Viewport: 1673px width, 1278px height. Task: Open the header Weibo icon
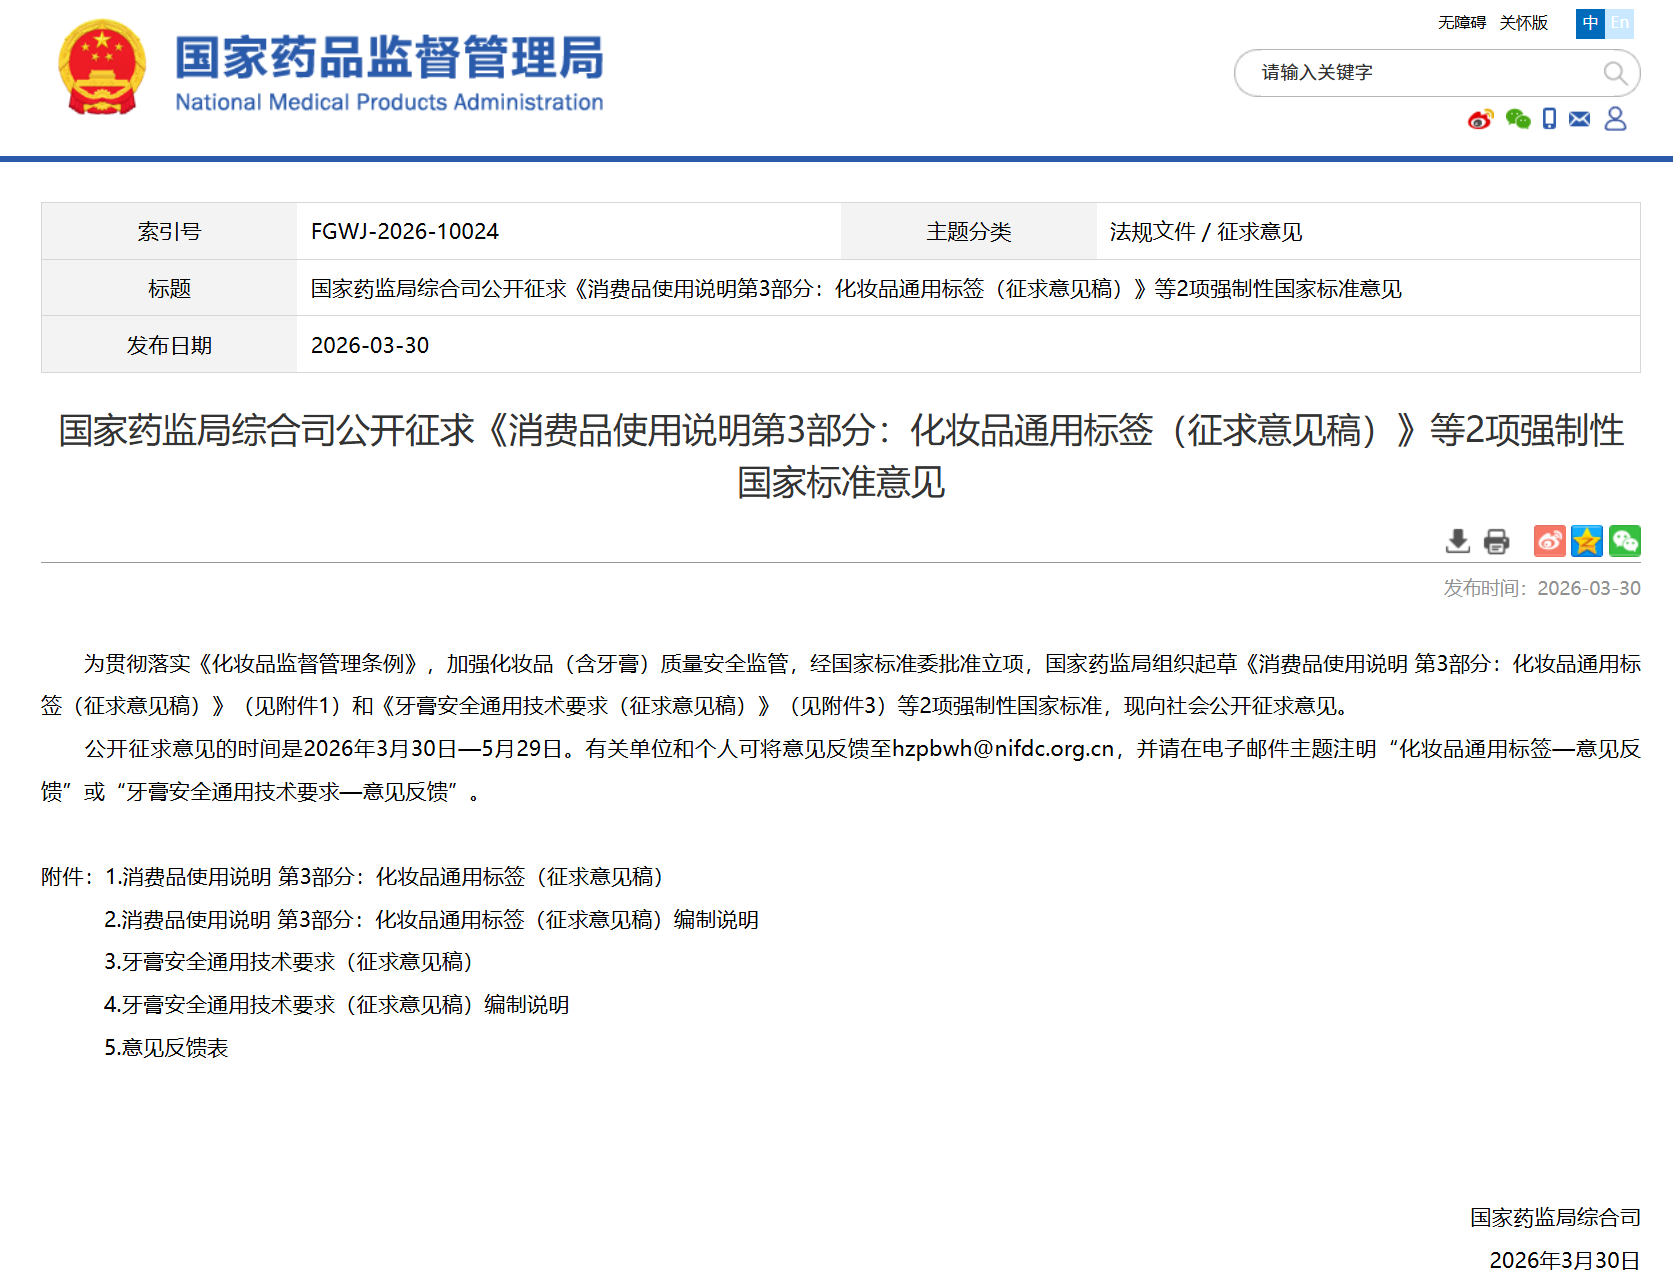[x=1480, y=120]
